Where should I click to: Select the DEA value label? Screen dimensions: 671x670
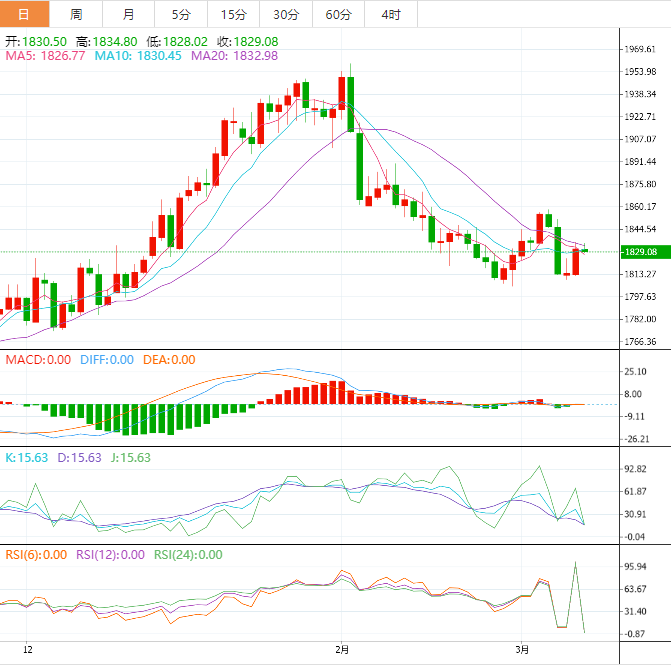click(x=168, y=360)
